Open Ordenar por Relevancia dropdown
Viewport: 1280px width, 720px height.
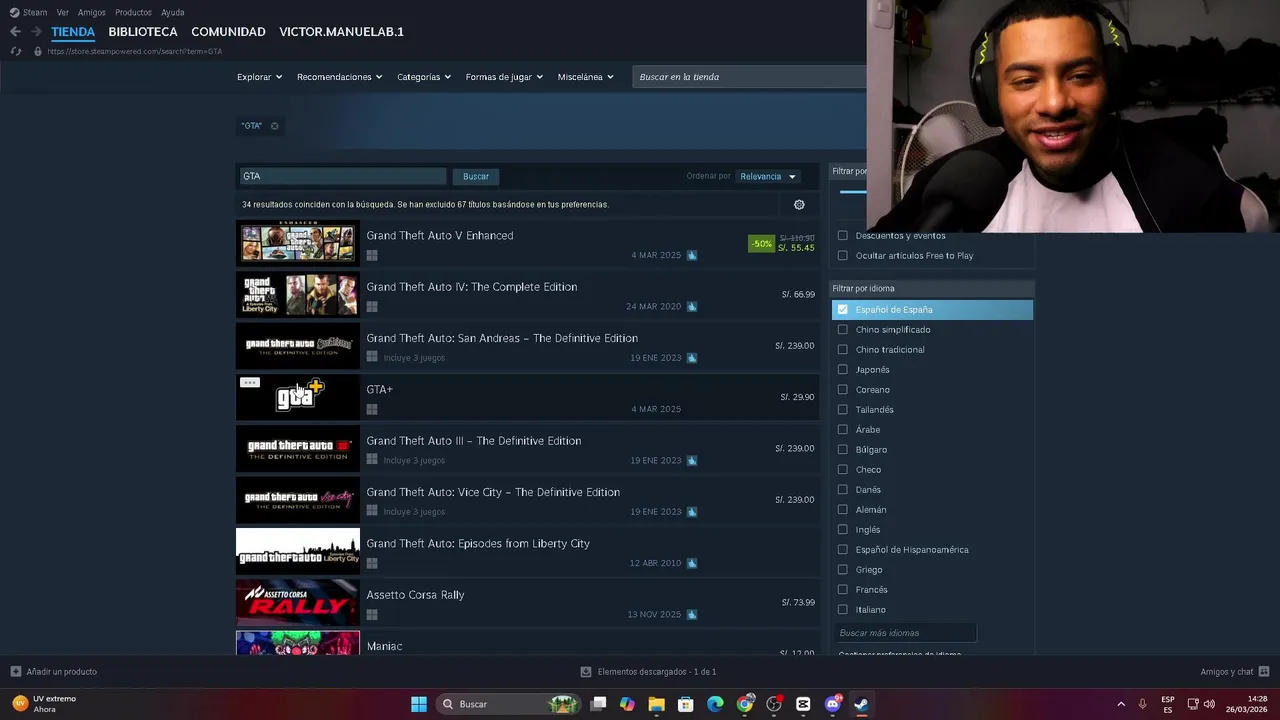(x=767, y=177)
